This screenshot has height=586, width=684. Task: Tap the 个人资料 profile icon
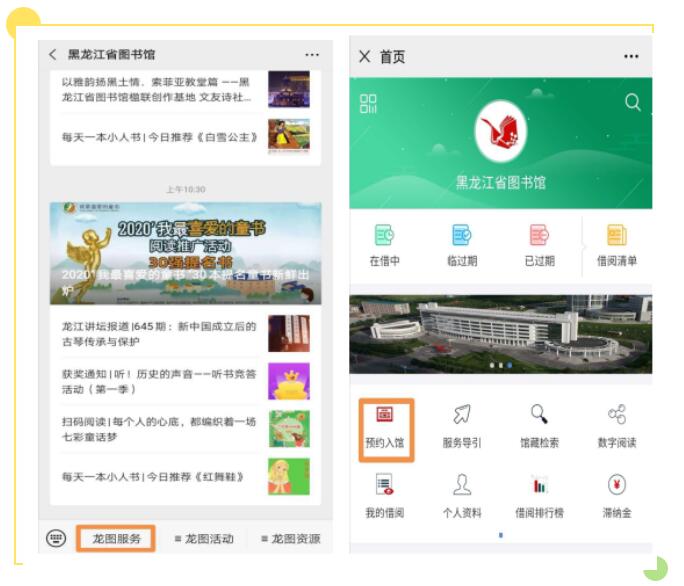[x=461, y=495]
